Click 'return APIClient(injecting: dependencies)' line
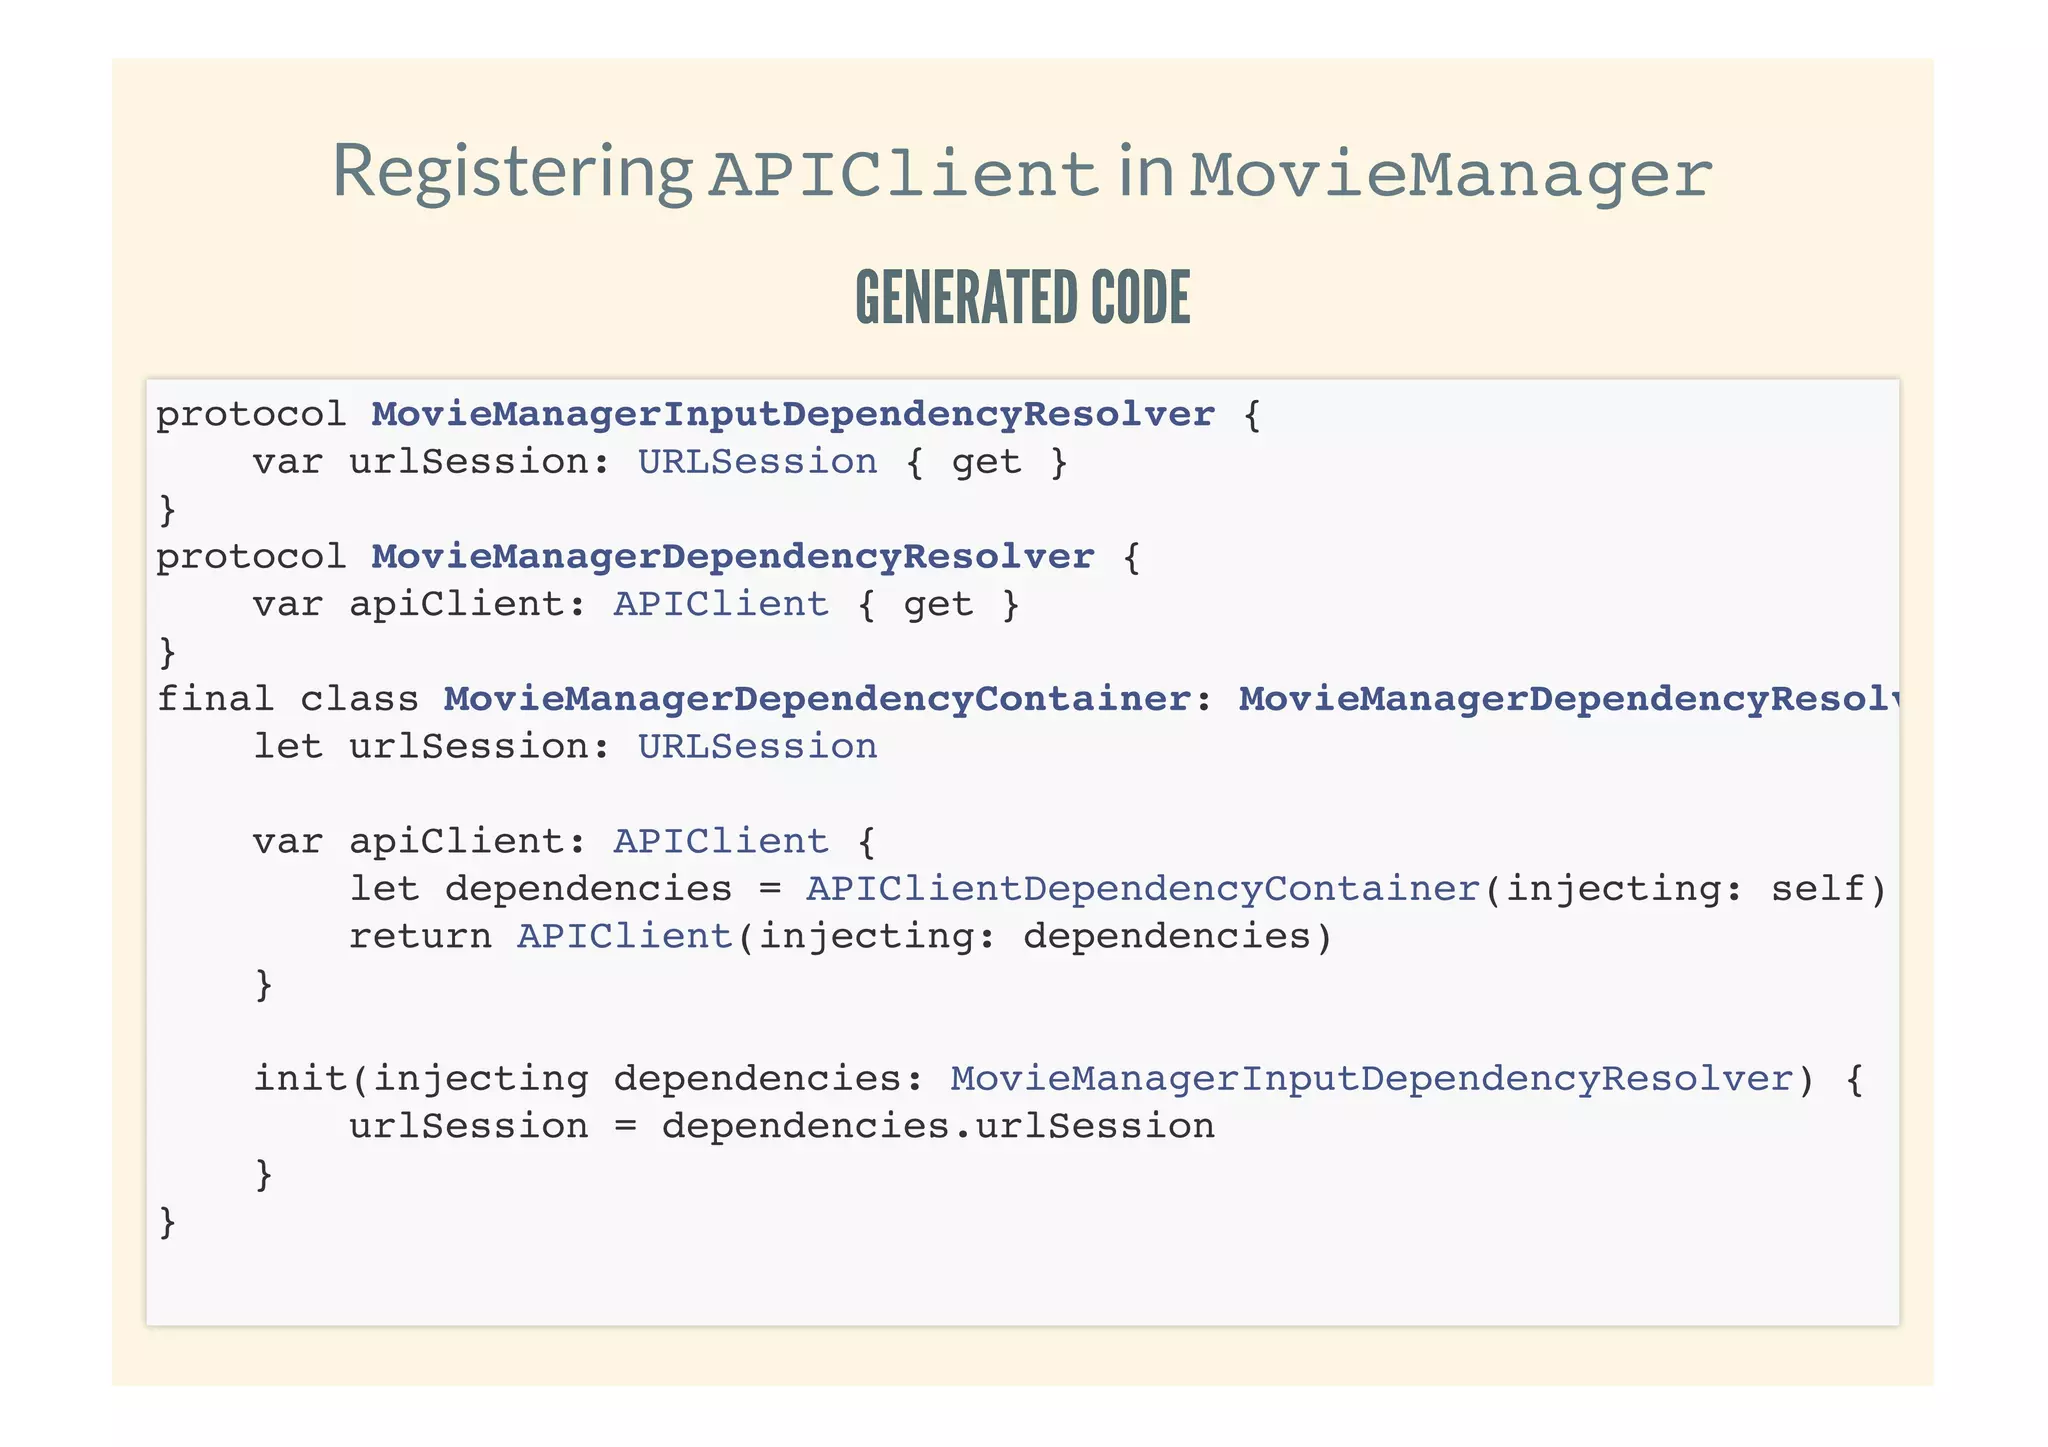Viewport: 2048px width, 1447px height. pyautogui.click(x=841, y=937)
